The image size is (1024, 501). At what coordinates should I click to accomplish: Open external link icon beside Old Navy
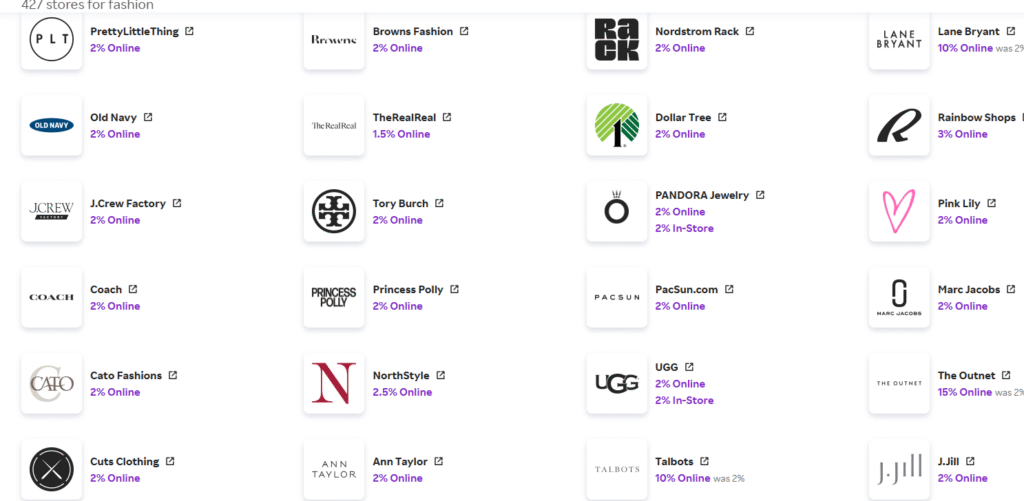[148, 117]
